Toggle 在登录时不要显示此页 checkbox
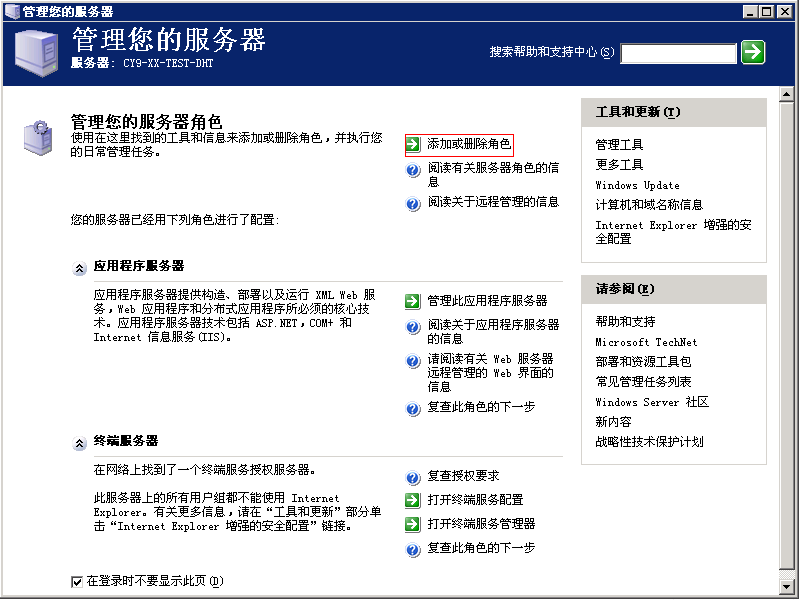 [77, 582]
